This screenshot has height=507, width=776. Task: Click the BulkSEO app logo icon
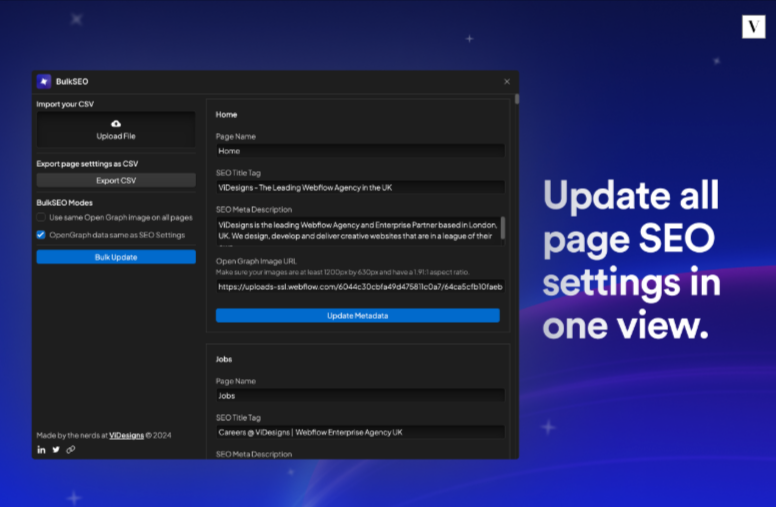(44, 81)
